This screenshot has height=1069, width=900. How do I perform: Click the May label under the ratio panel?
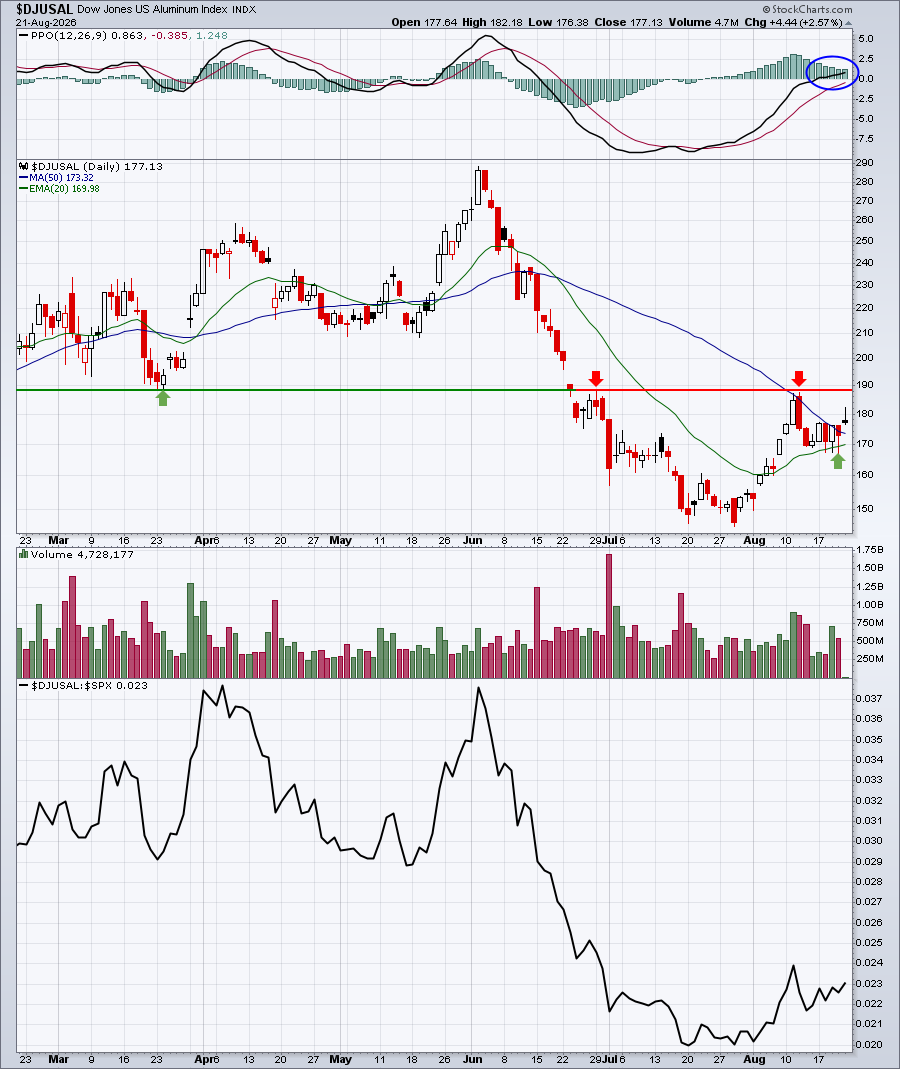pyautogui.click(x=341, y=1059)
